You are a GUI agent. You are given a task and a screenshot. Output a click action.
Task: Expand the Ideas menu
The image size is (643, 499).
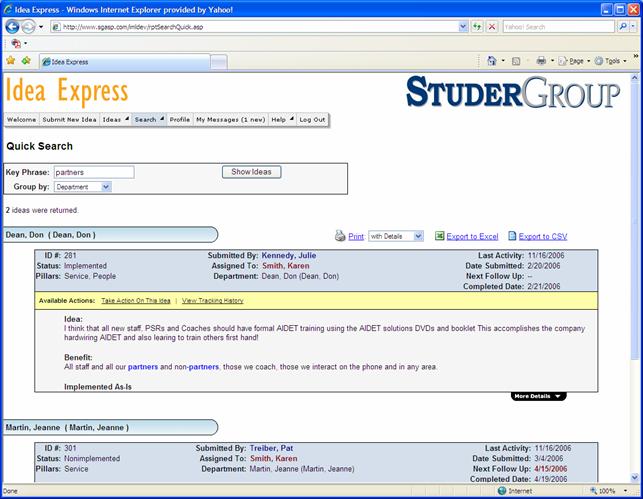click(x=116, y=119)
